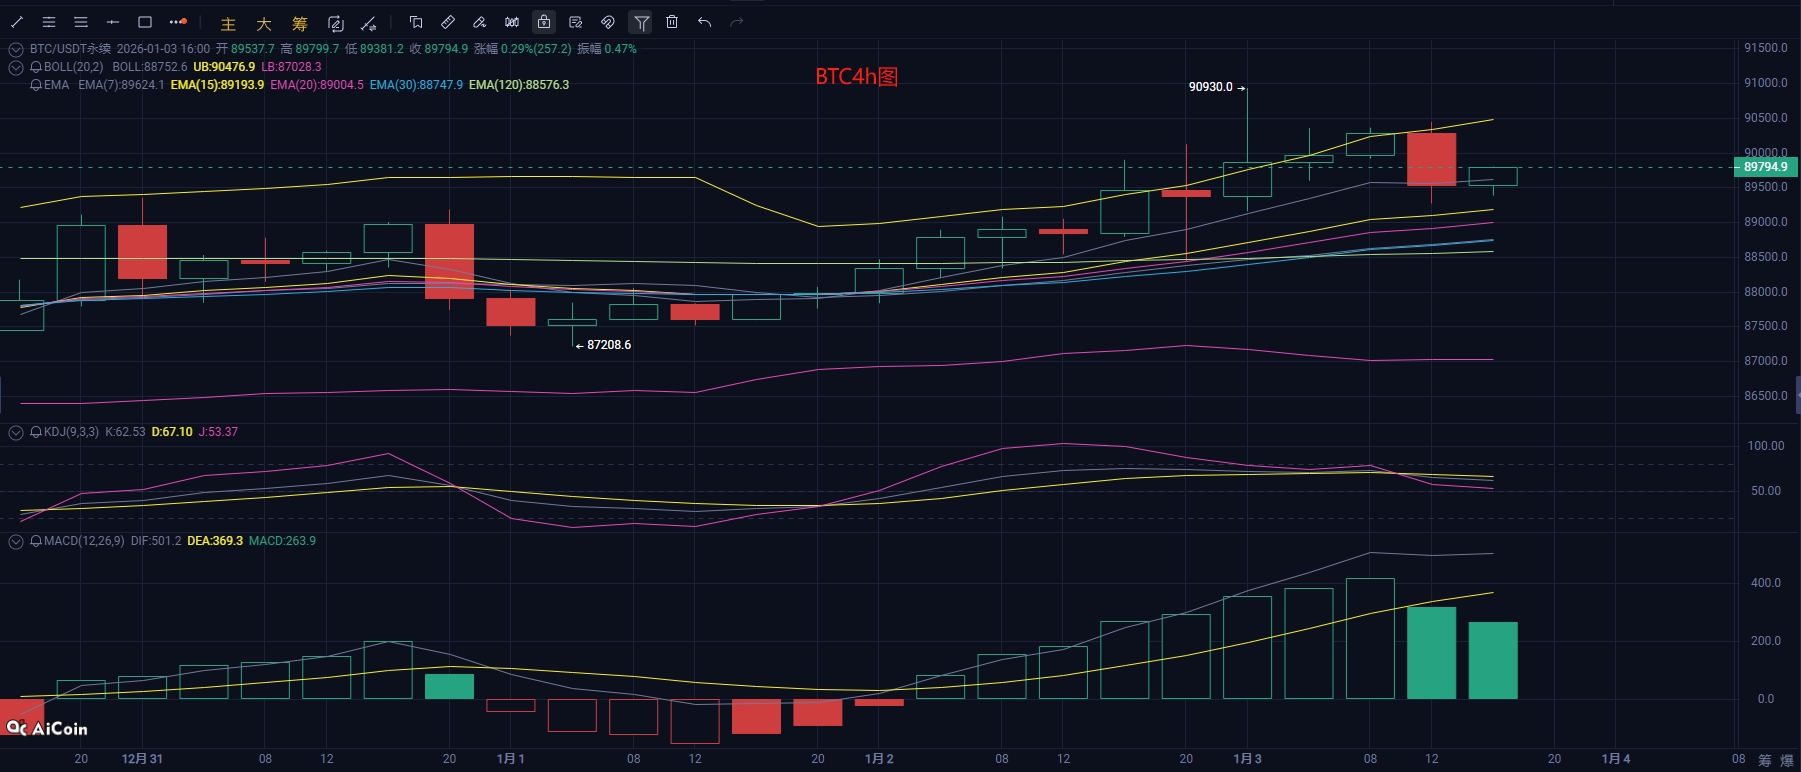
Task: Select the eraser tool icon
Action: (x=480, y=22)
